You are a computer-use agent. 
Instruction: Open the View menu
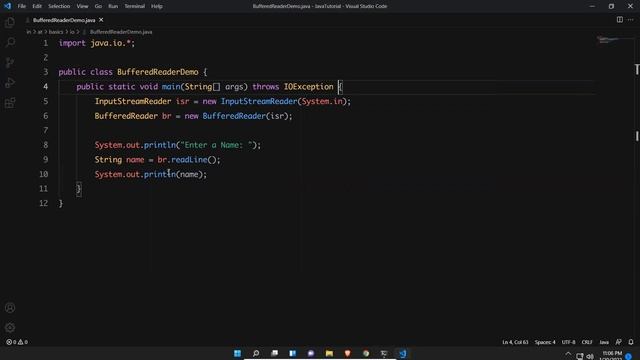tap(82, 6)
